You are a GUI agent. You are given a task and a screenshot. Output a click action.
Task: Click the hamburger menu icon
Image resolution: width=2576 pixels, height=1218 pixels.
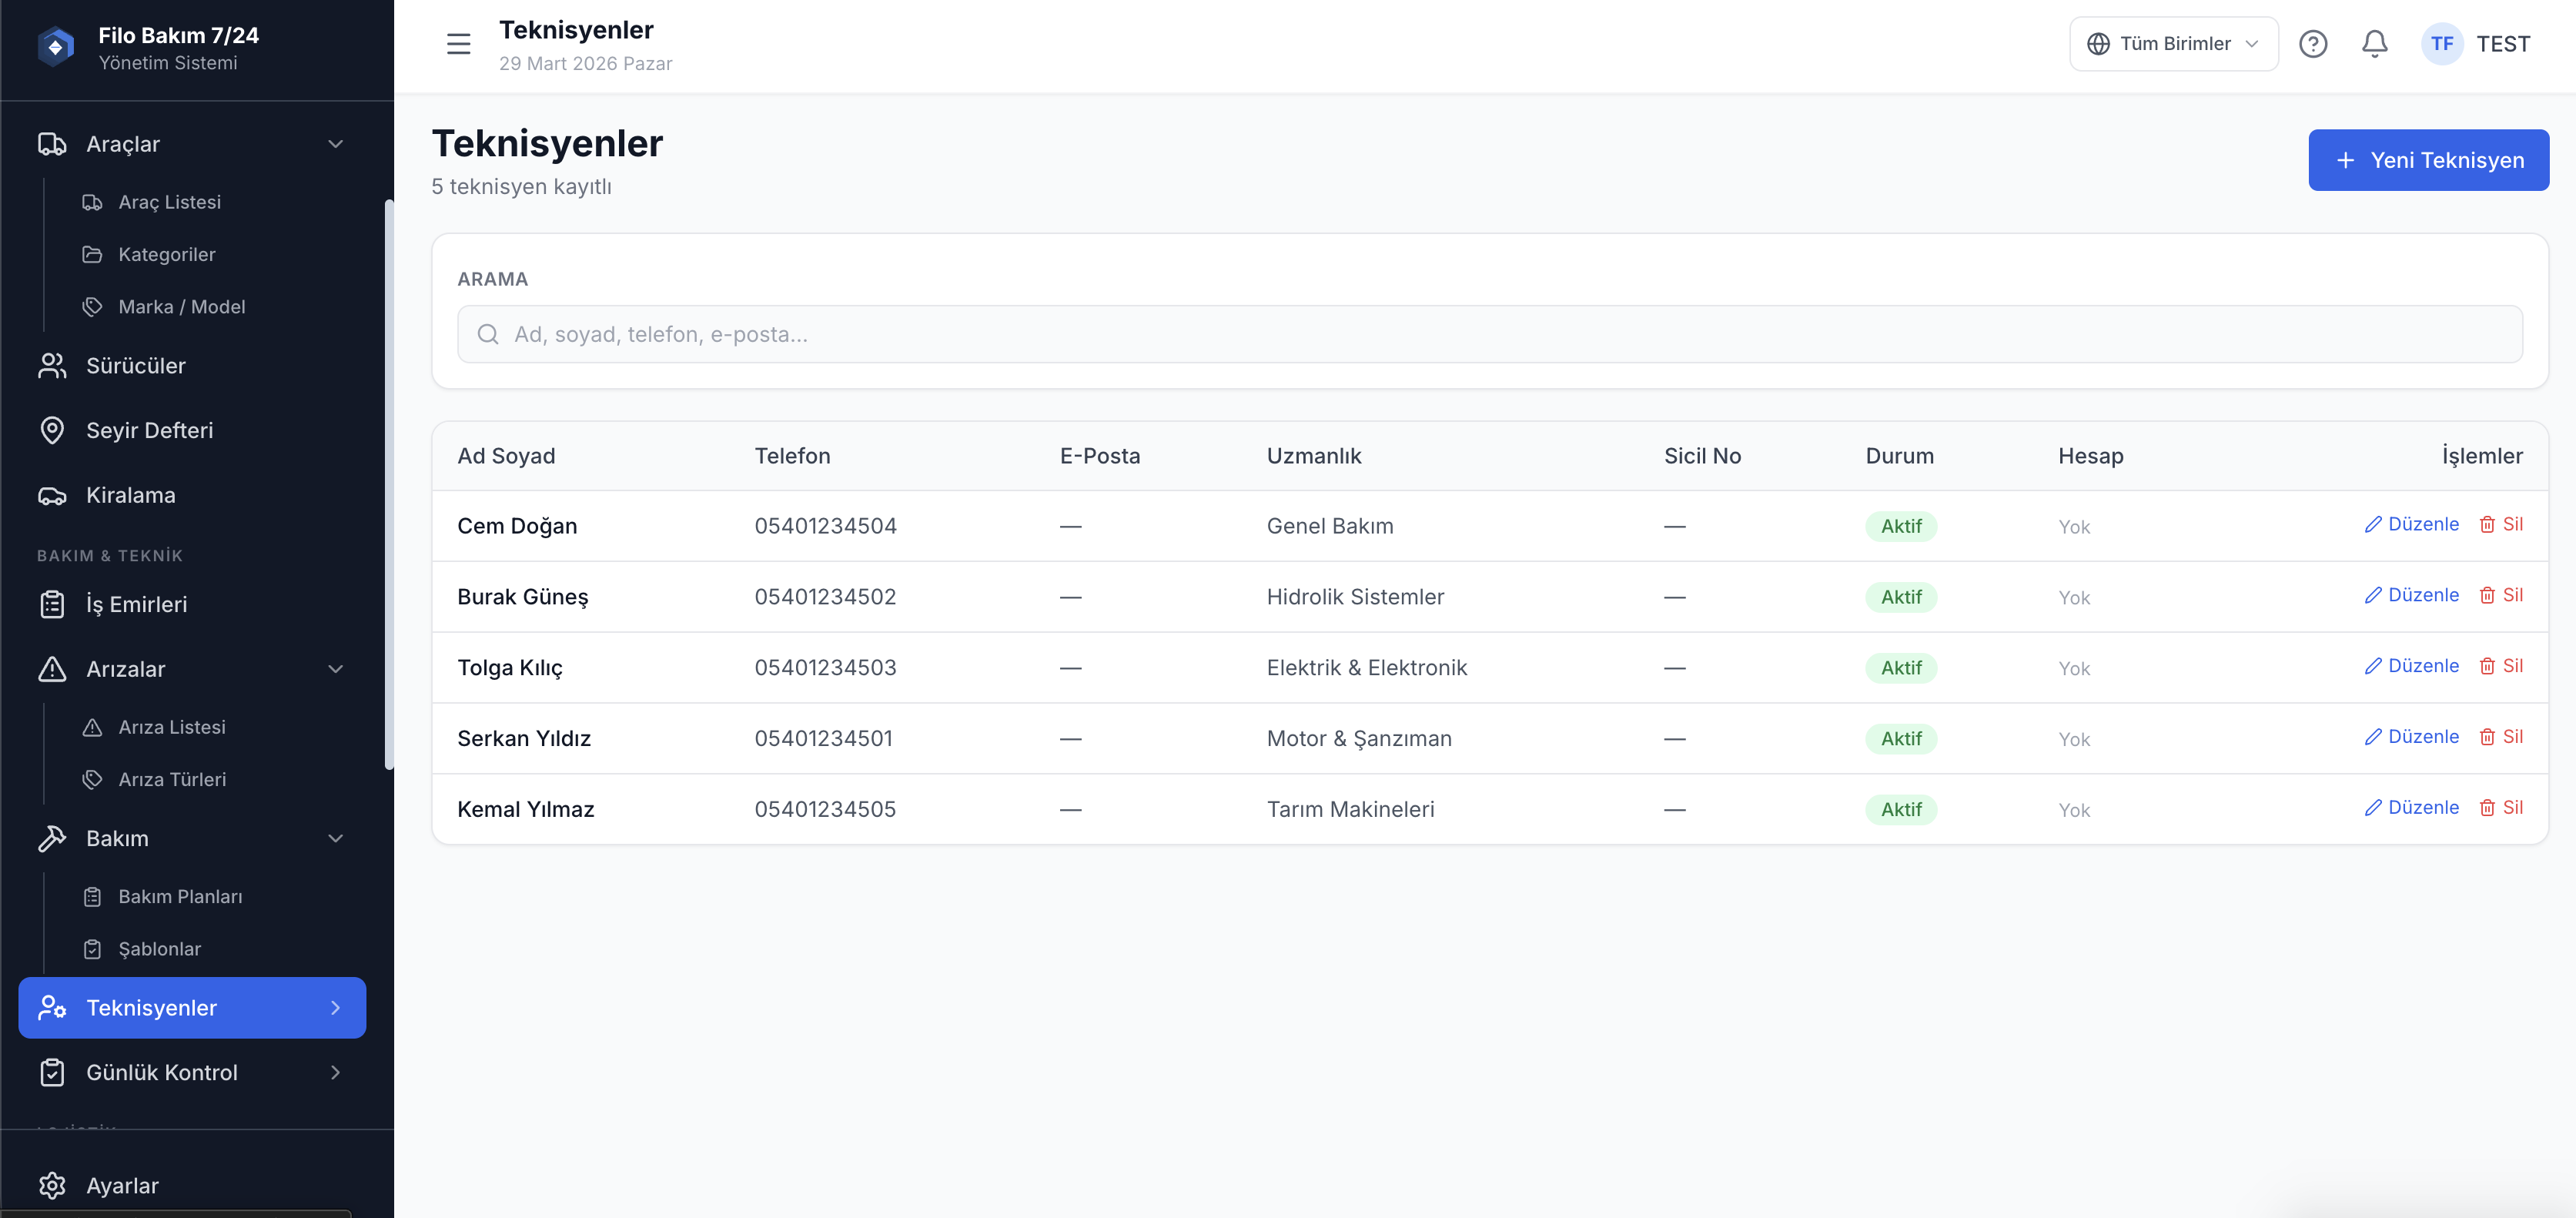(458, 44)
